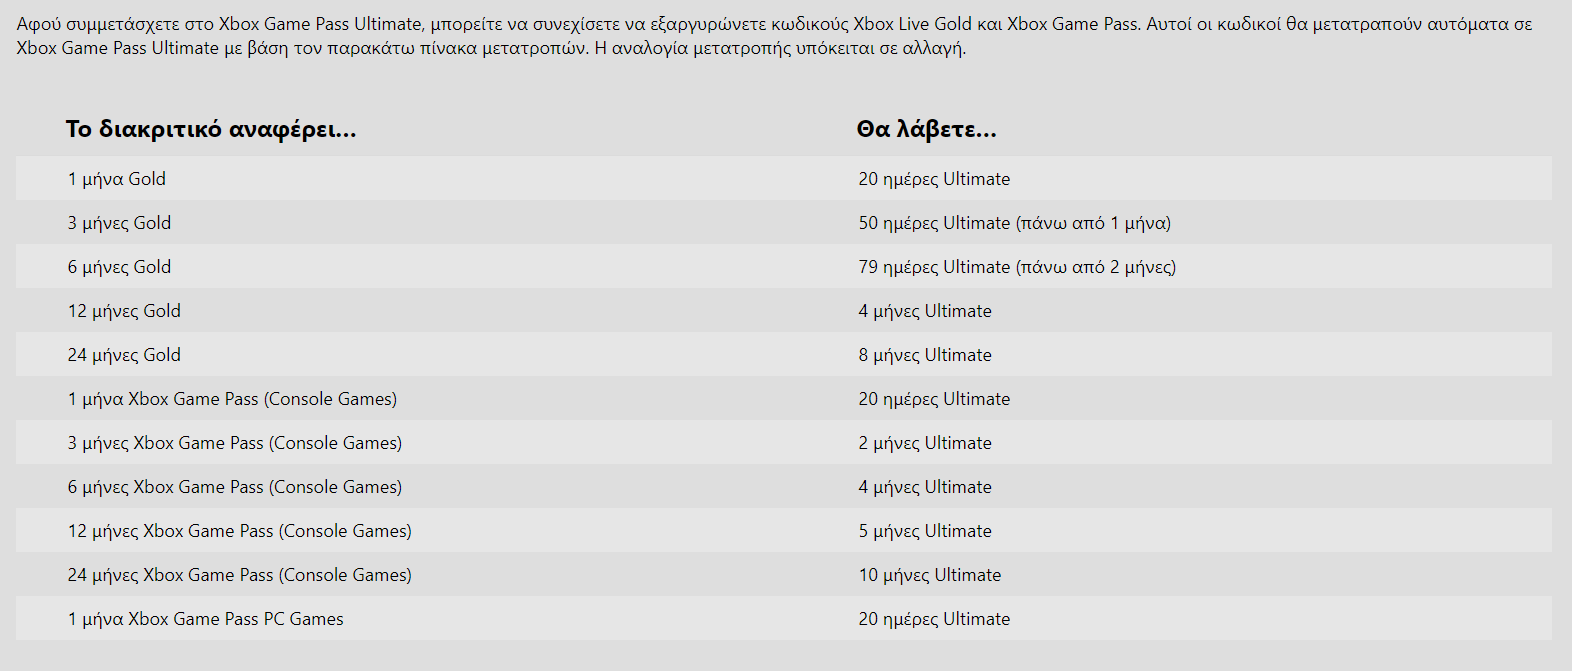Select '6 μήνες Xbox Game Pass (Console Games)' row

pyautogui.click(x=784, y=486)
